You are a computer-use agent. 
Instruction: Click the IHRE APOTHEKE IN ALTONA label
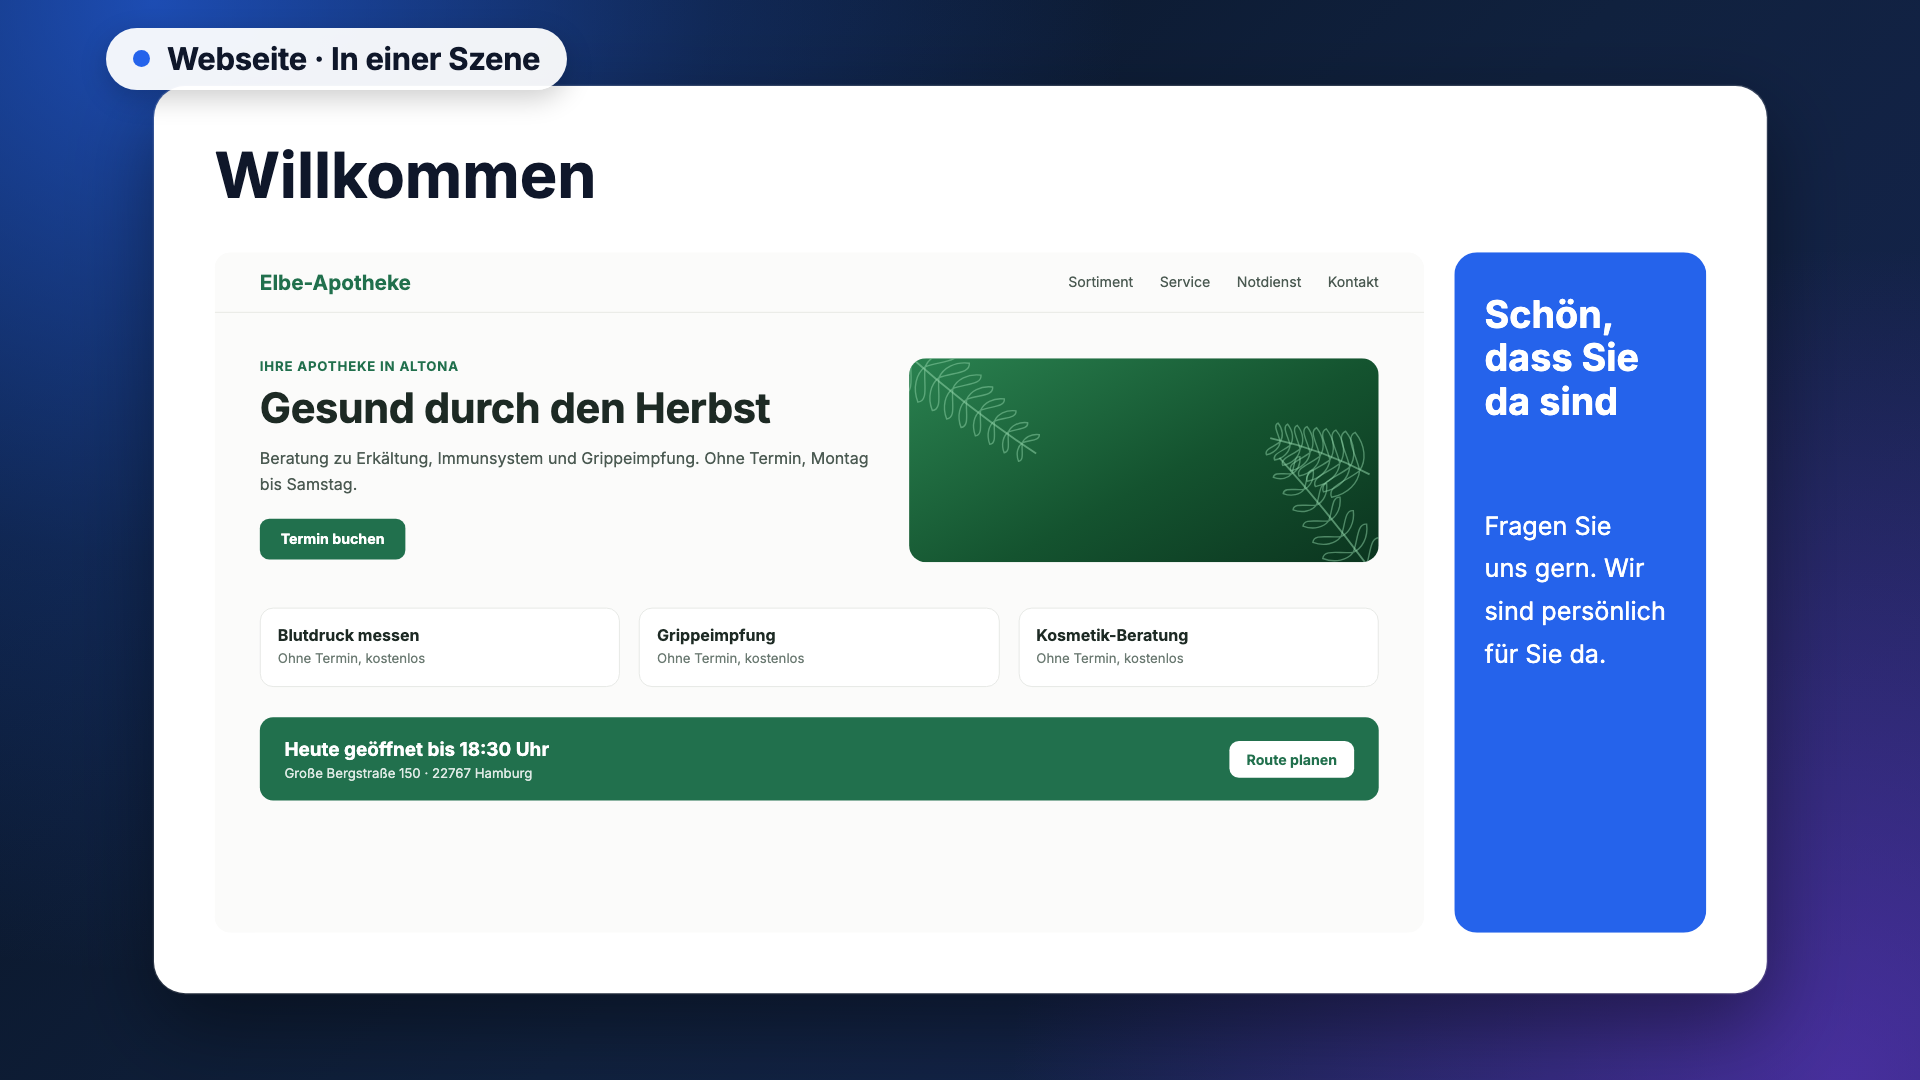[x=359, y=367]
